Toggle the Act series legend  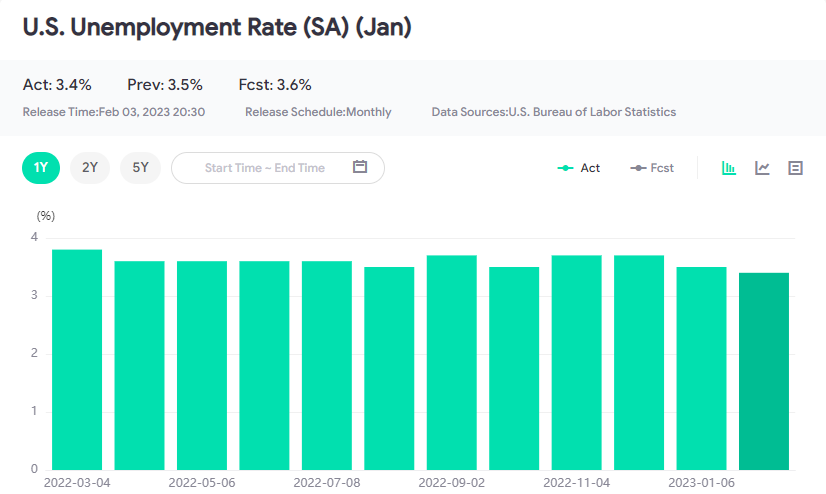[579, 168]
